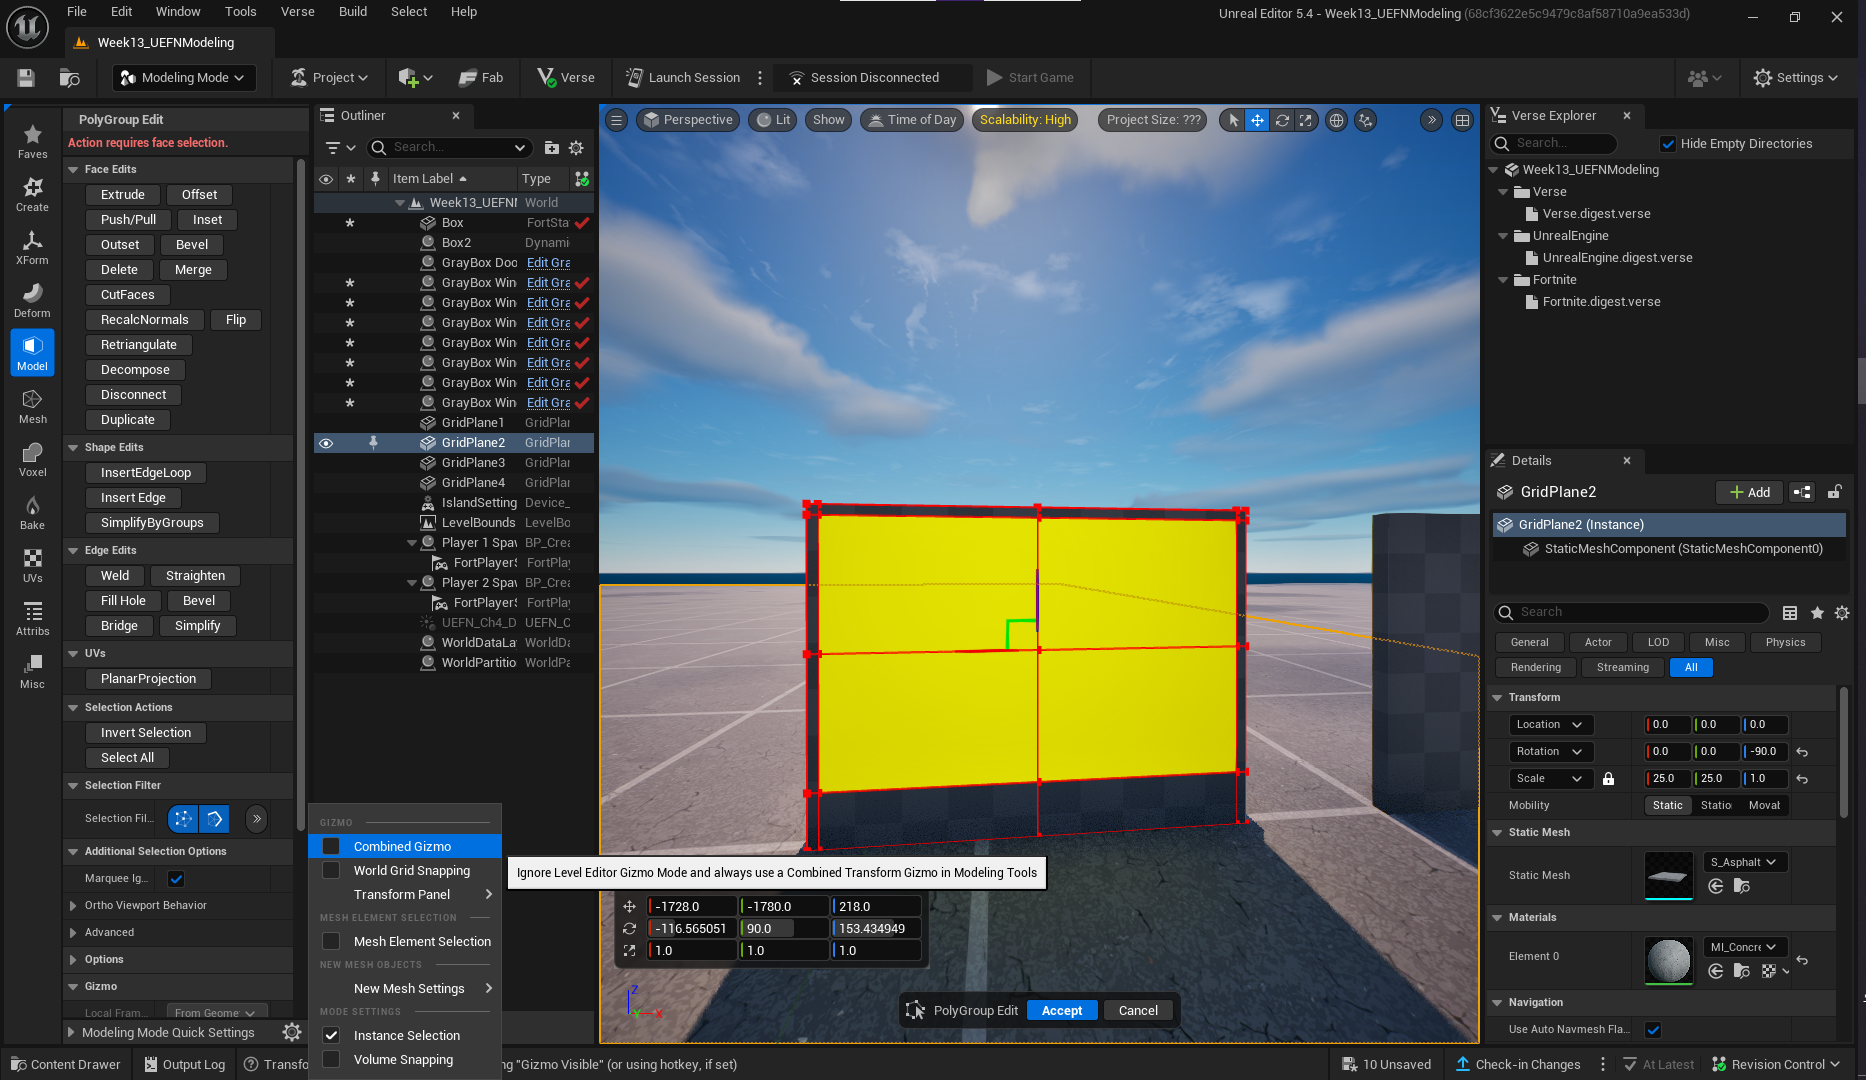
Task: Open the UVs tool category
Action: pyautogui.click(x=32, y=565)
